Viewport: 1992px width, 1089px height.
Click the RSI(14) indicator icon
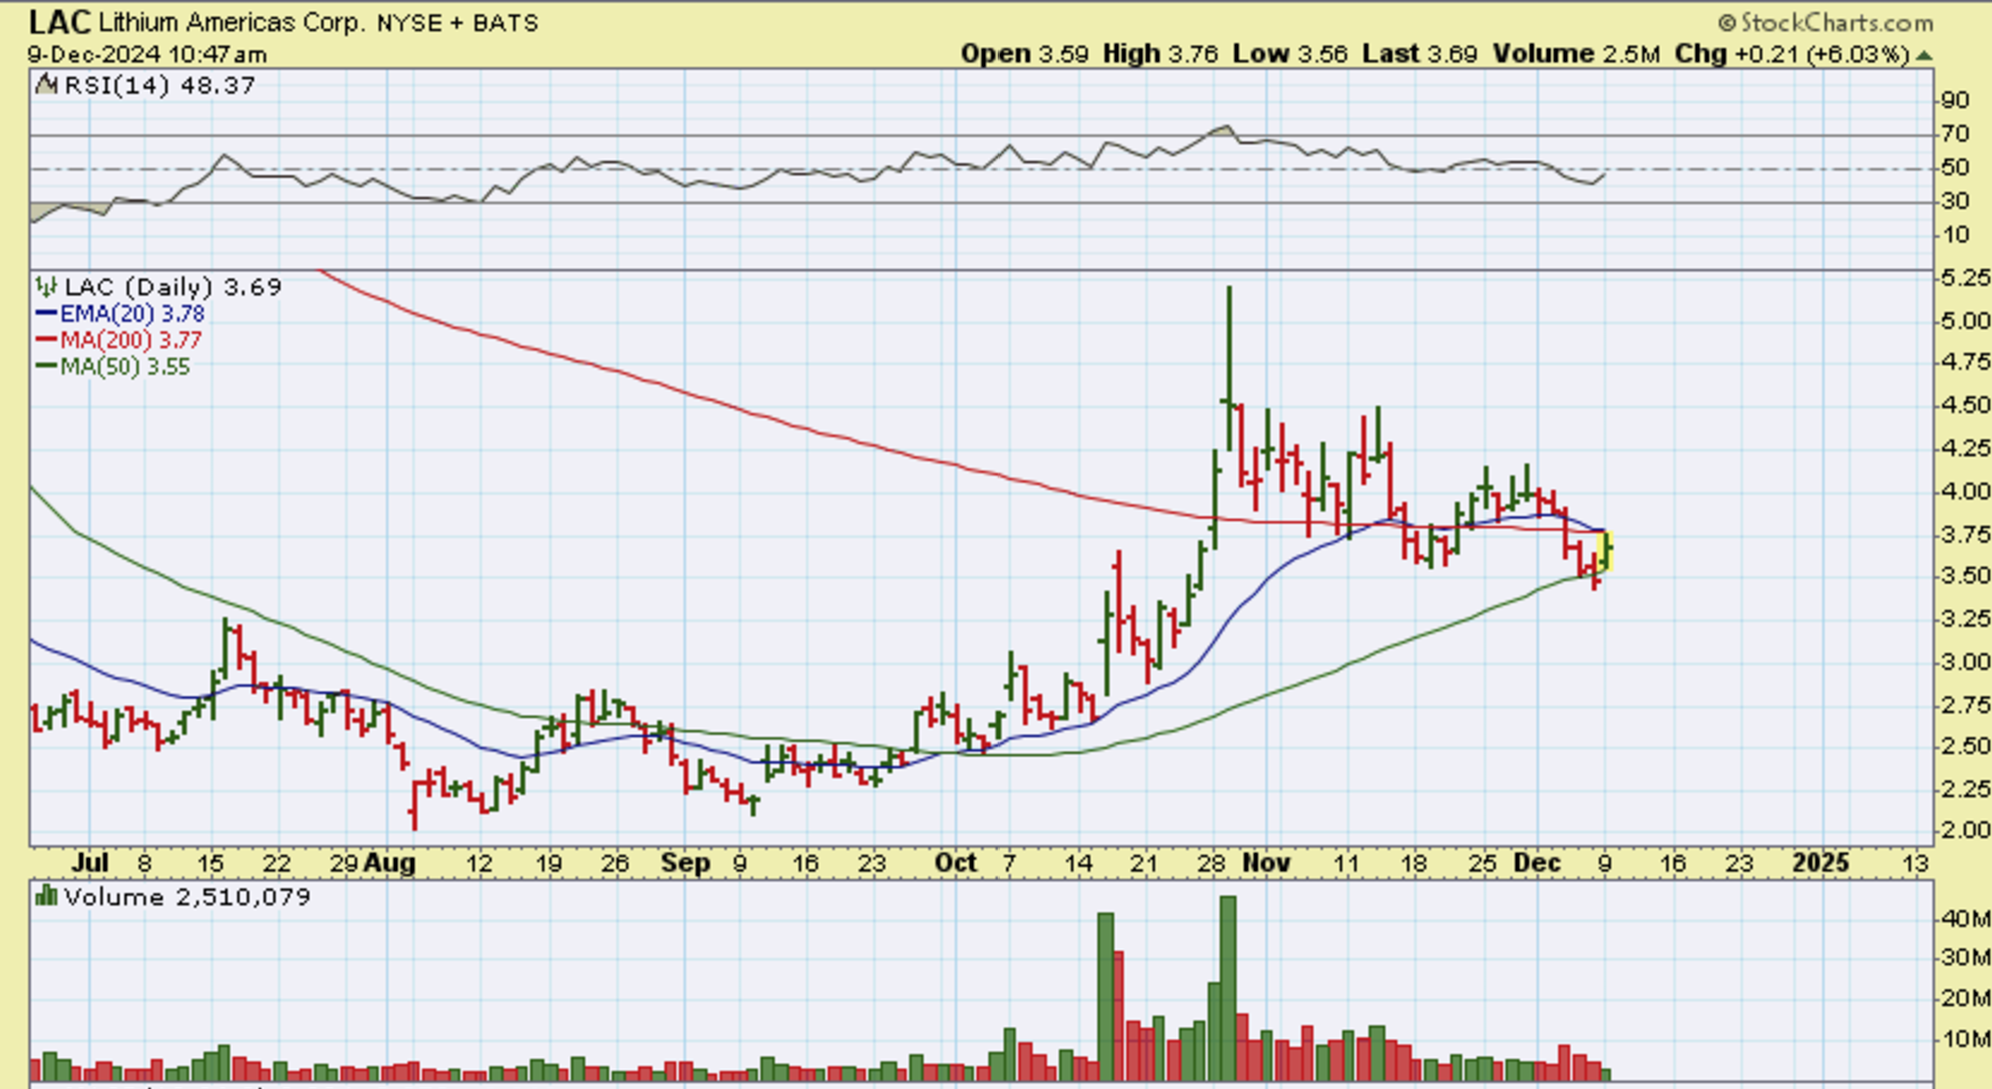46,85
